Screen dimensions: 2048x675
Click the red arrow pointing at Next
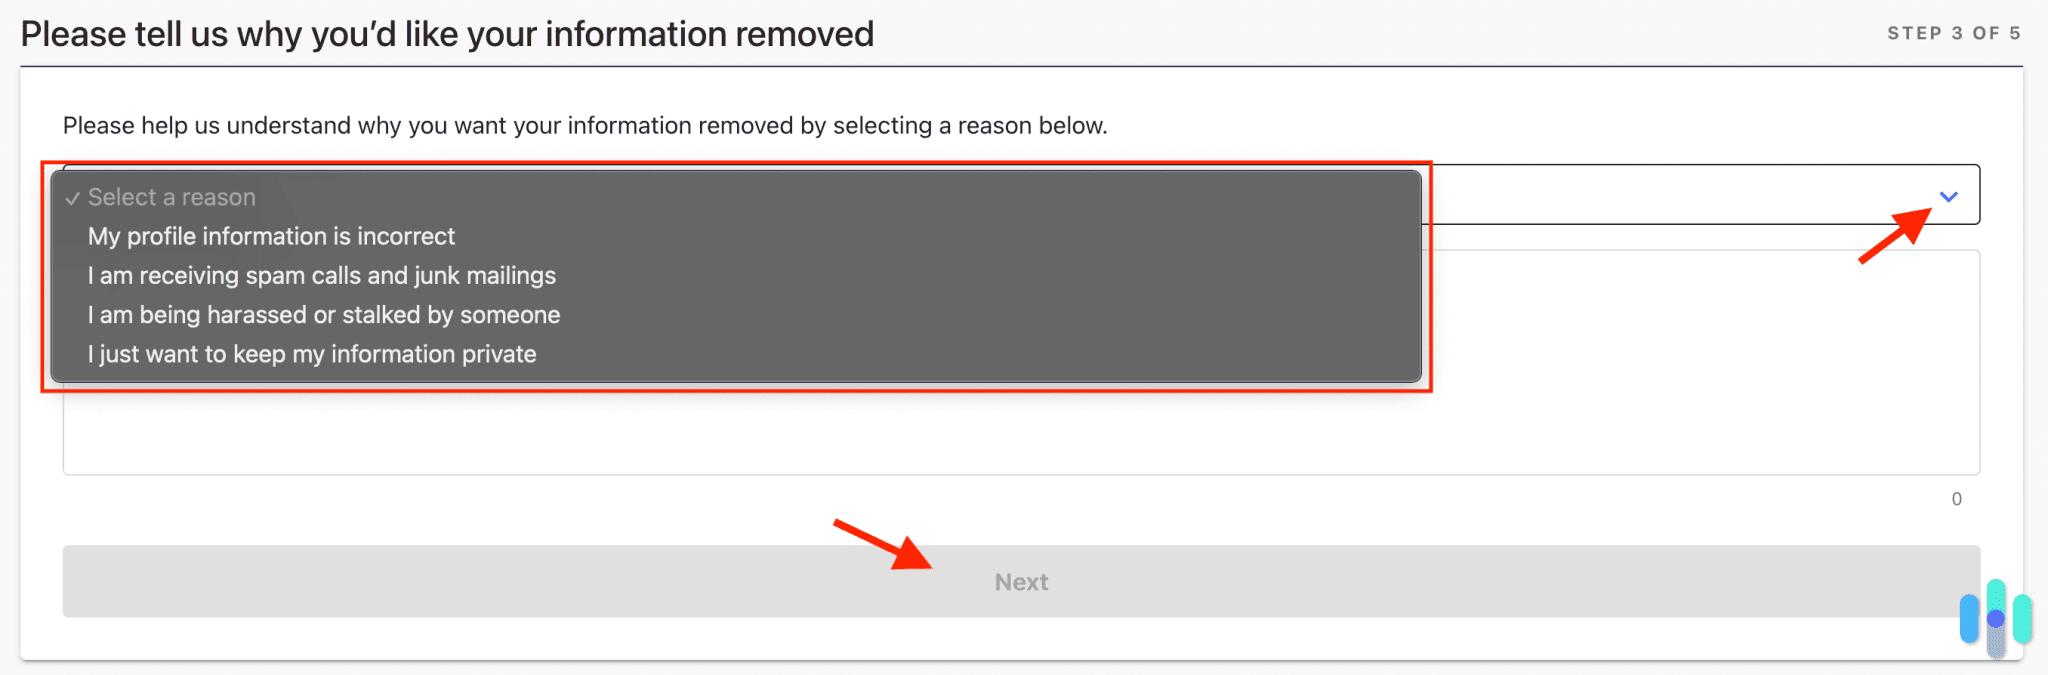coord(884,543)
